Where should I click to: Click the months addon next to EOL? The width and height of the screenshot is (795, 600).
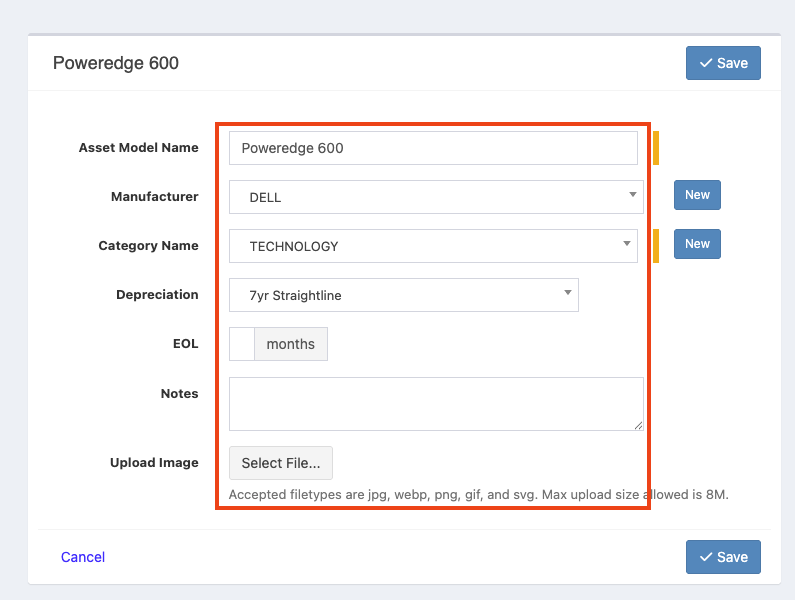point(290,344)
